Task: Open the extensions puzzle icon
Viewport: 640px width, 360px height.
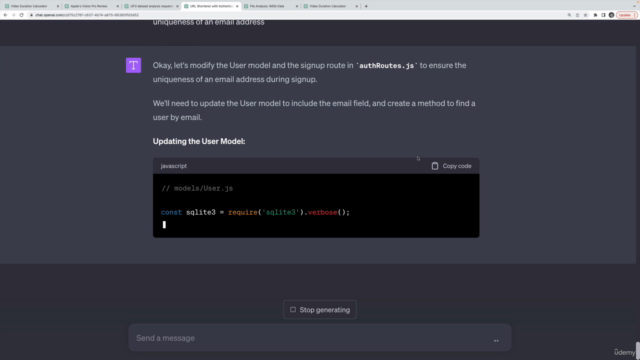Action: pos(595,15)
